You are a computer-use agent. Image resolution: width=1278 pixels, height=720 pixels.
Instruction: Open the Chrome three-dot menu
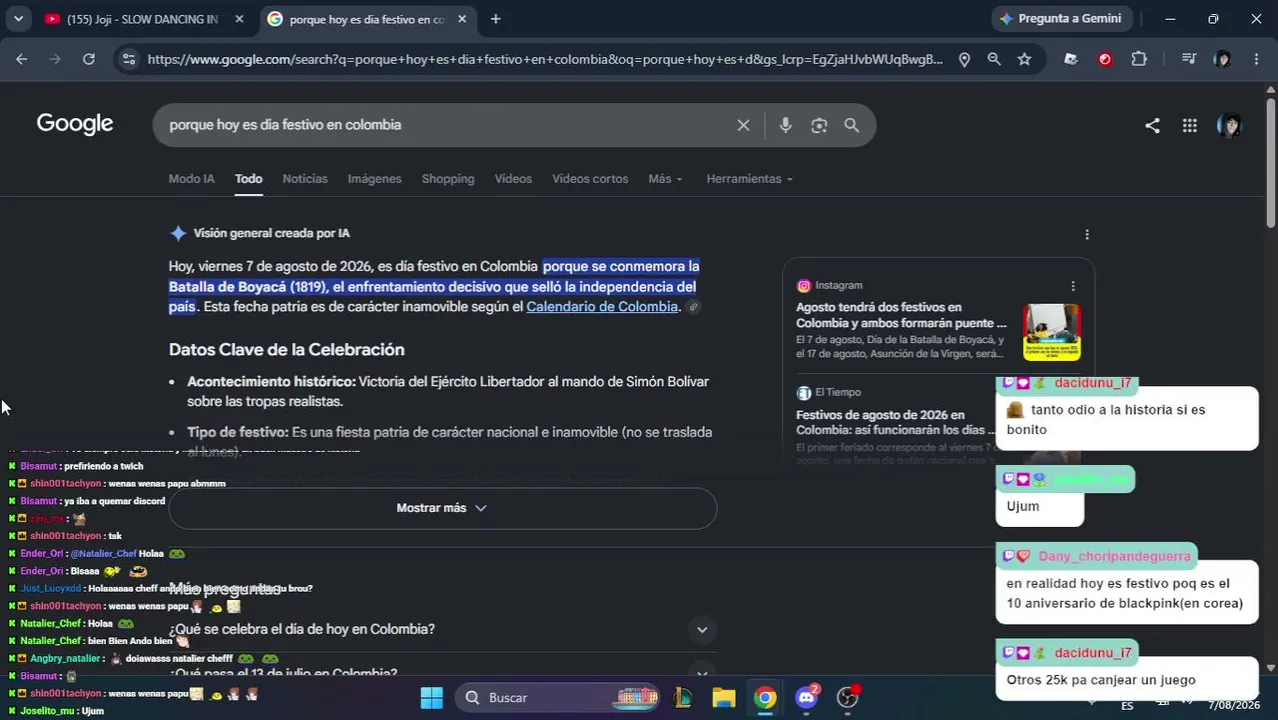pyautogui.click(x=1256, y=59)
